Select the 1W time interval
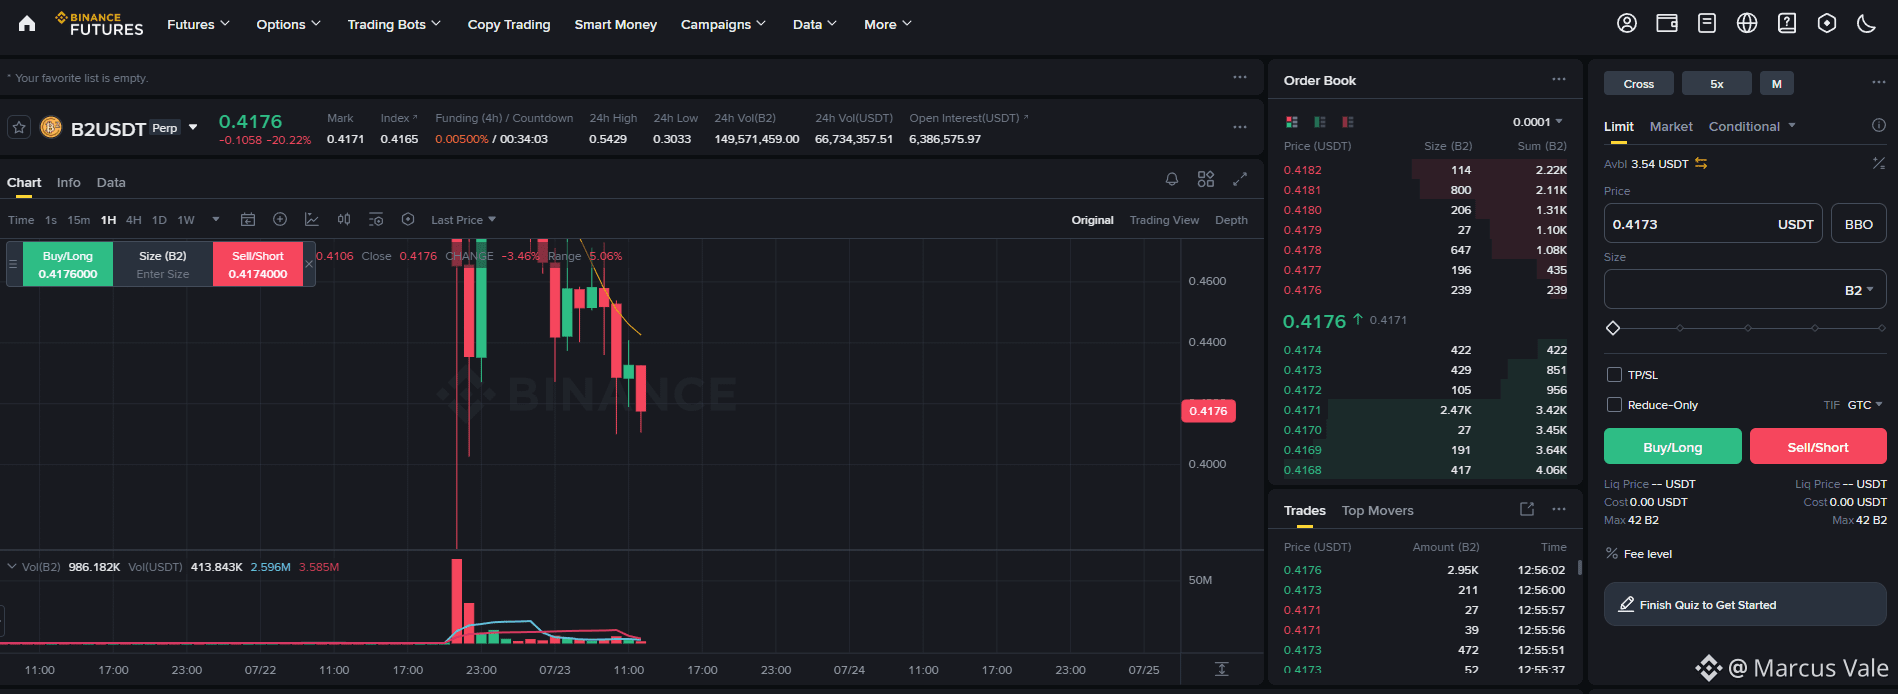1898x694 pixels. [x=186, y=220]
